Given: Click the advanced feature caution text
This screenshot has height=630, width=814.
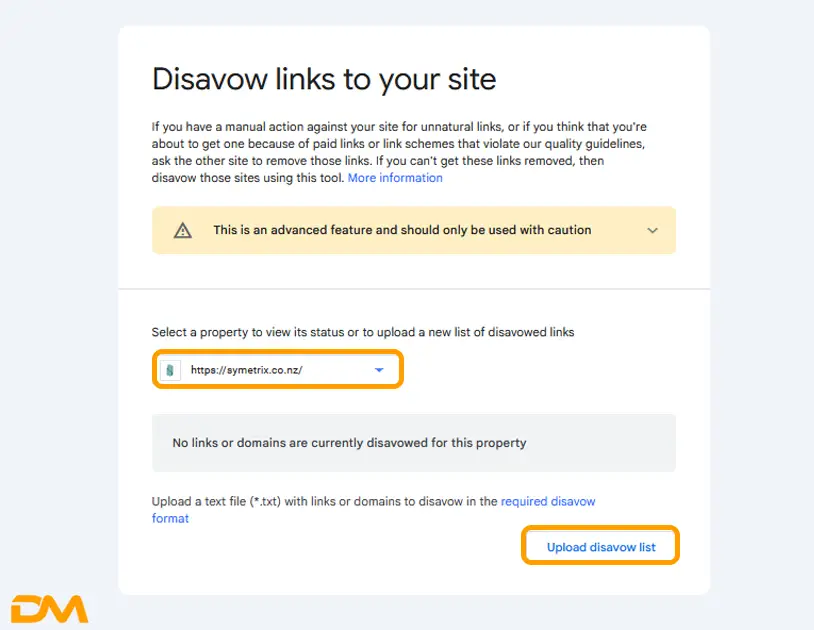Looking at the screenshot, I should coord(402,230).
